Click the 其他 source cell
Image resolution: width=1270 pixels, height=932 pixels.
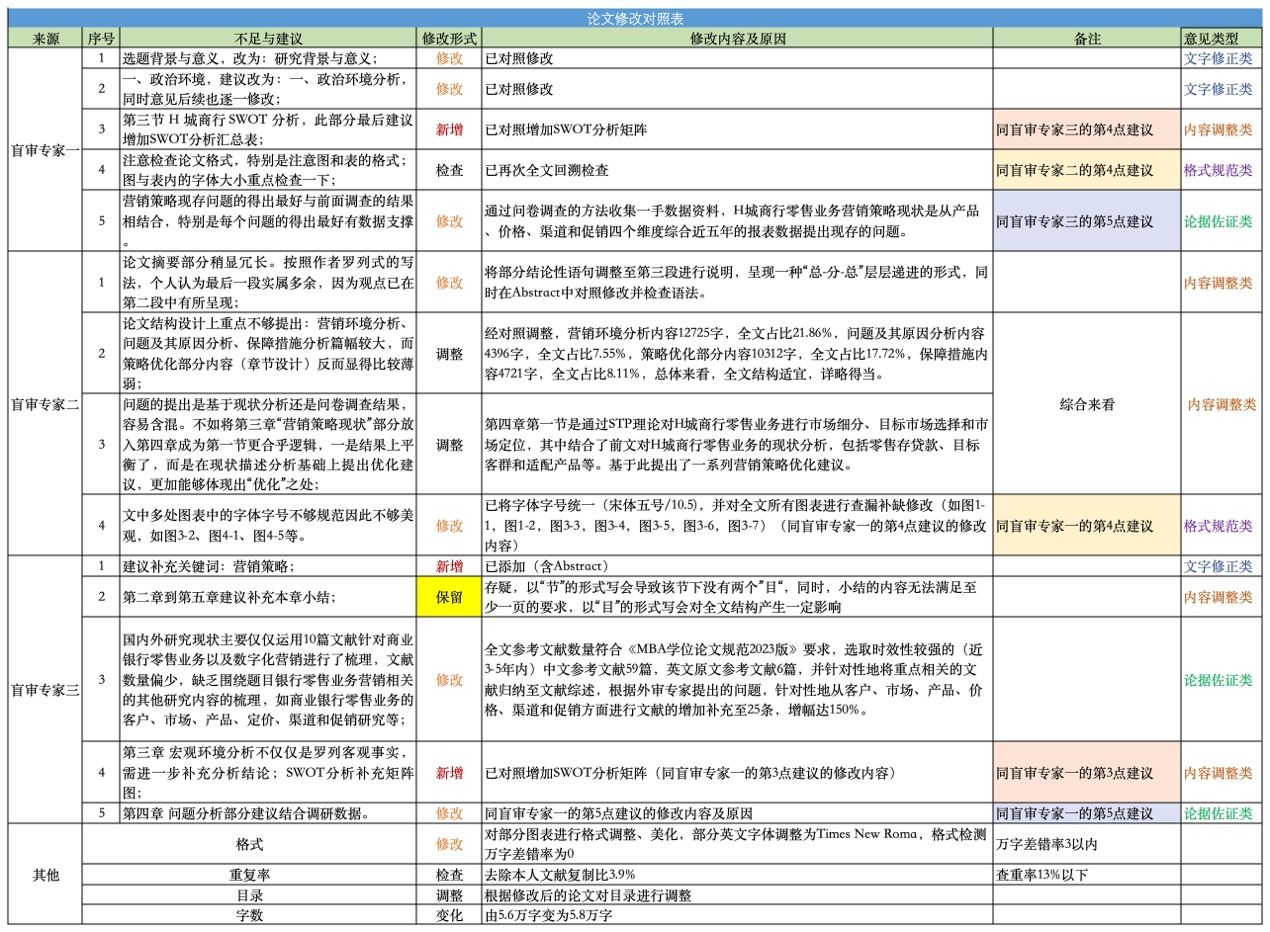[46, 874]
